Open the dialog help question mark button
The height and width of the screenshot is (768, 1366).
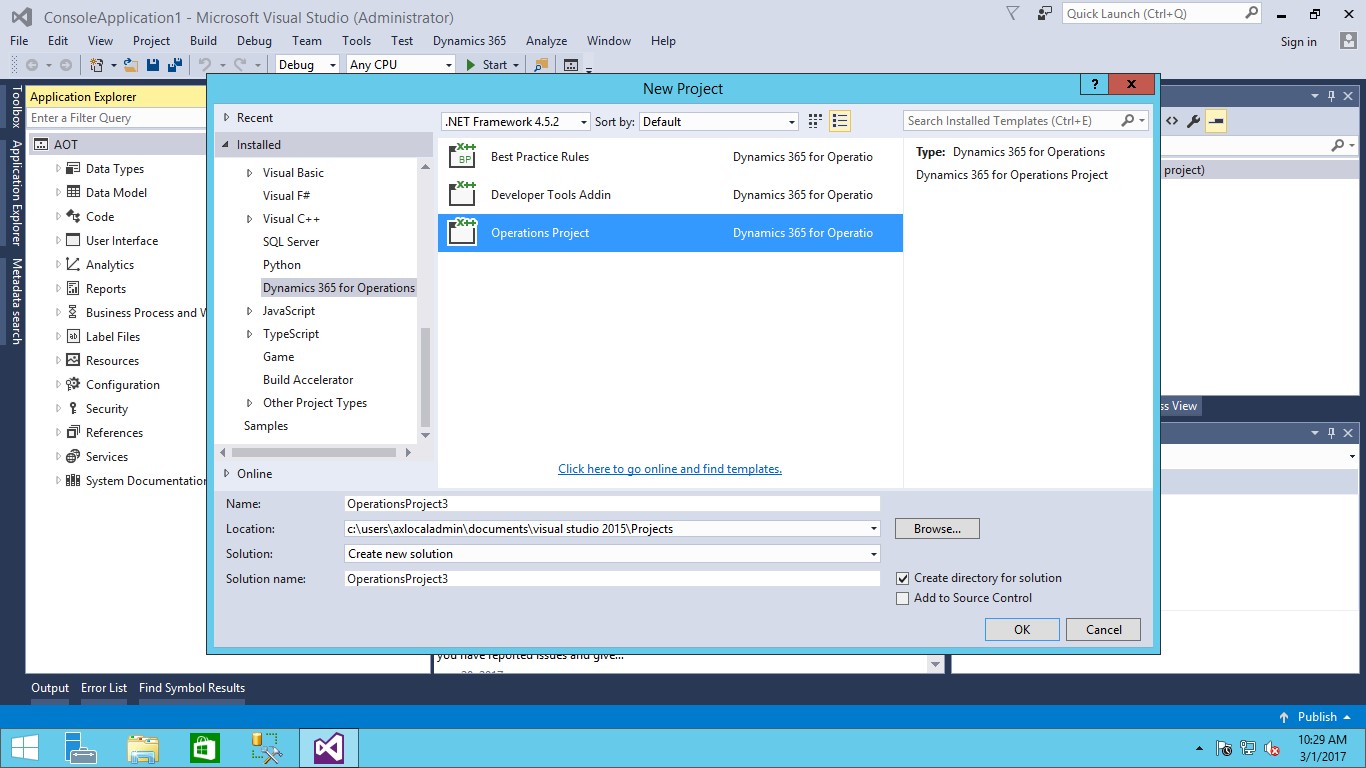click(1095, 85)
